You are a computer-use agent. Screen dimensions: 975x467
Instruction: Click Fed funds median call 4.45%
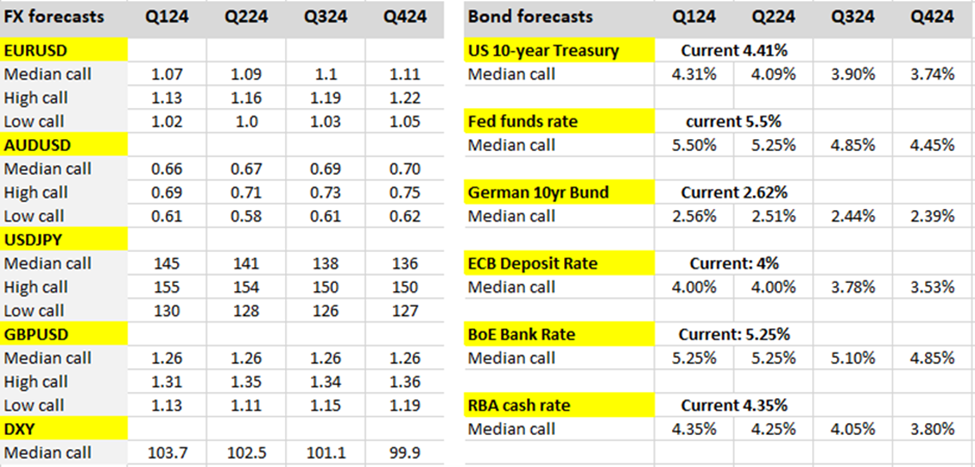coord(933,145)
